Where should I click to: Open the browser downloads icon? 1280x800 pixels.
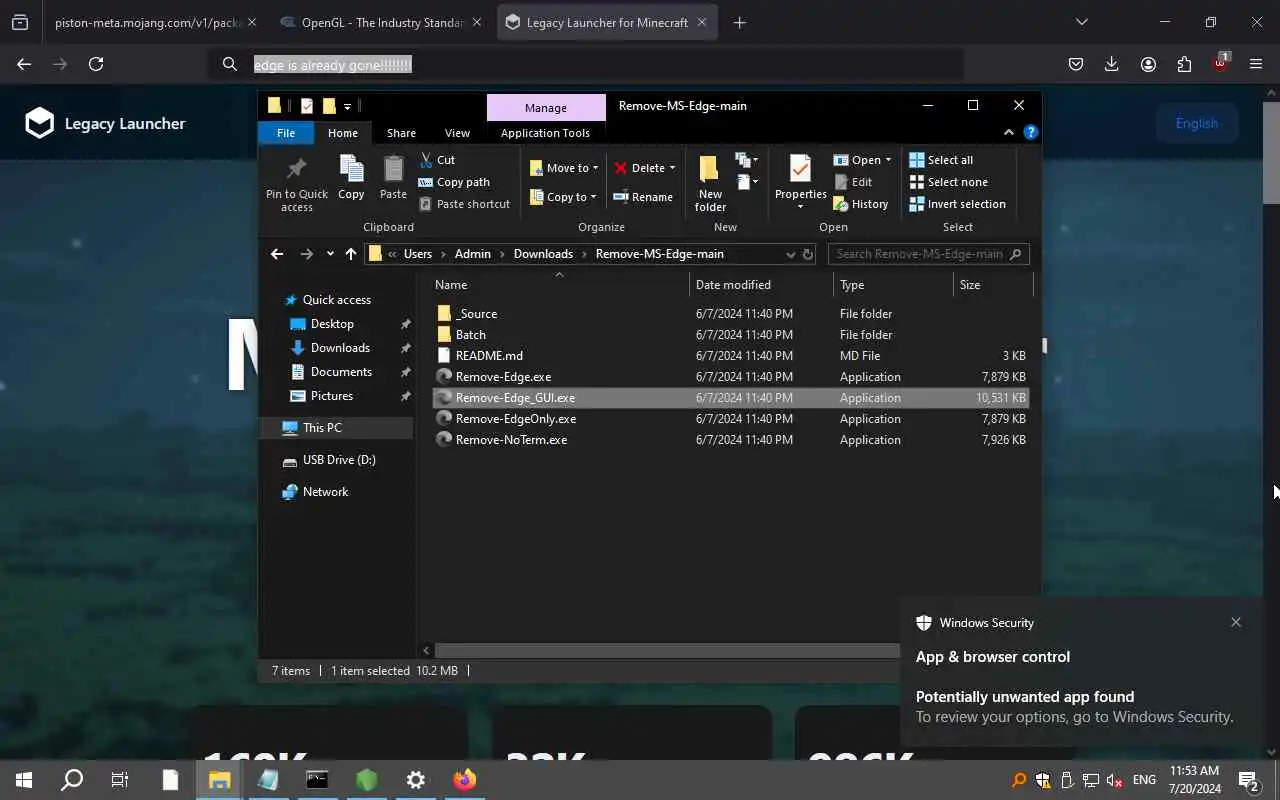pyautogui.click(x=1112, y=64)
